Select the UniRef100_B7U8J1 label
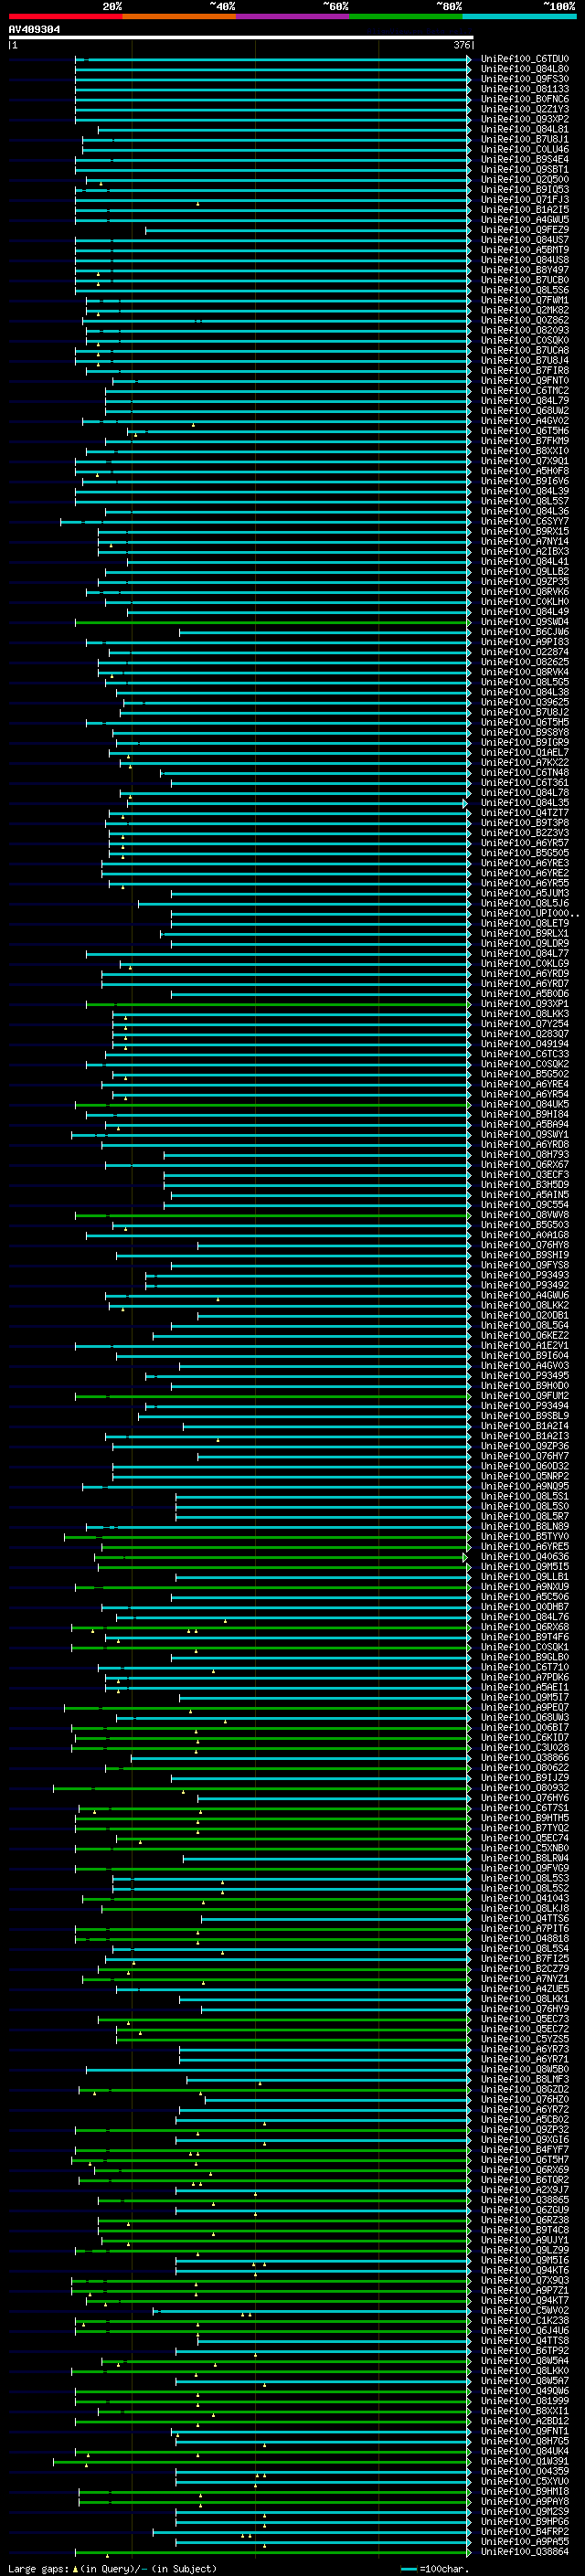This screenshot has width=585, height=2576. [524, 139]
